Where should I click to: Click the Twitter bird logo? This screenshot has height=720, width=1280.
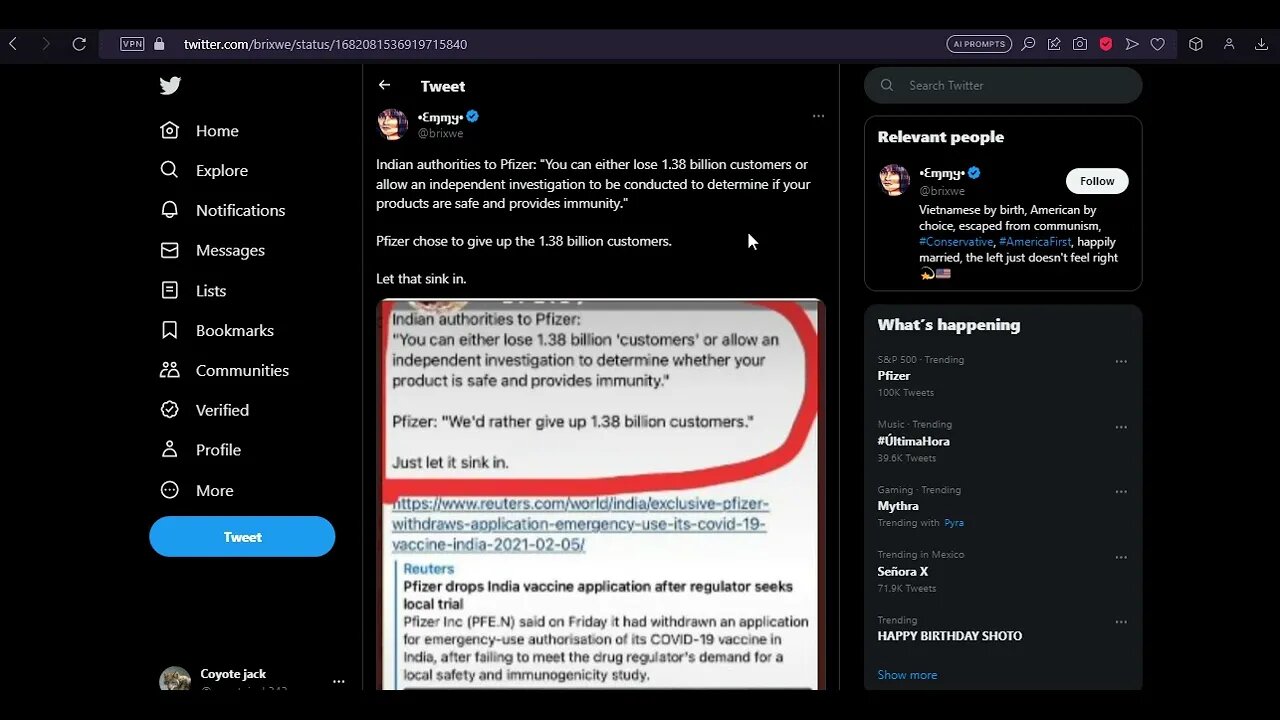170,86
